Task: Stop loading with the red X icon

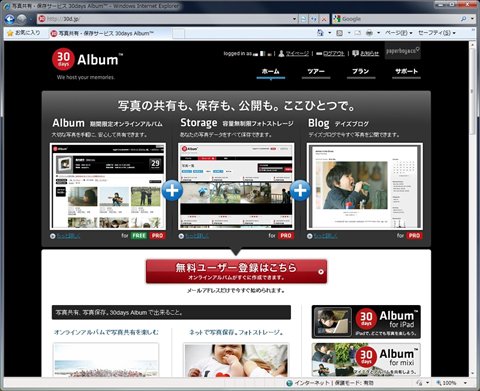Action: (x=324, y=19)
